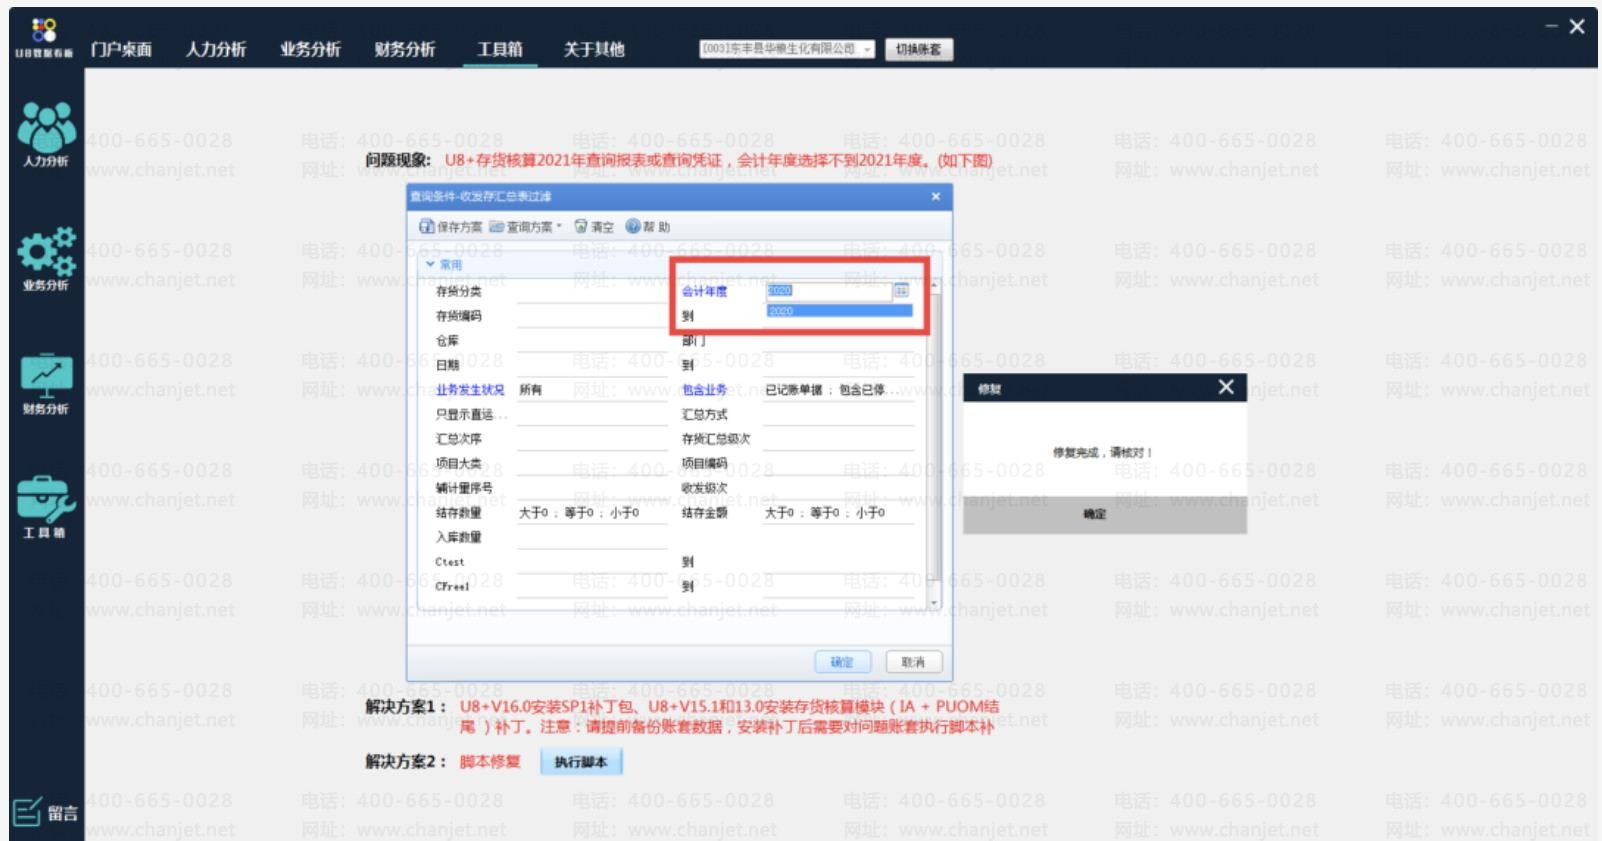Click the 包含业务 blue link label
1602x841 pixels.
click(x=704, y=390)
